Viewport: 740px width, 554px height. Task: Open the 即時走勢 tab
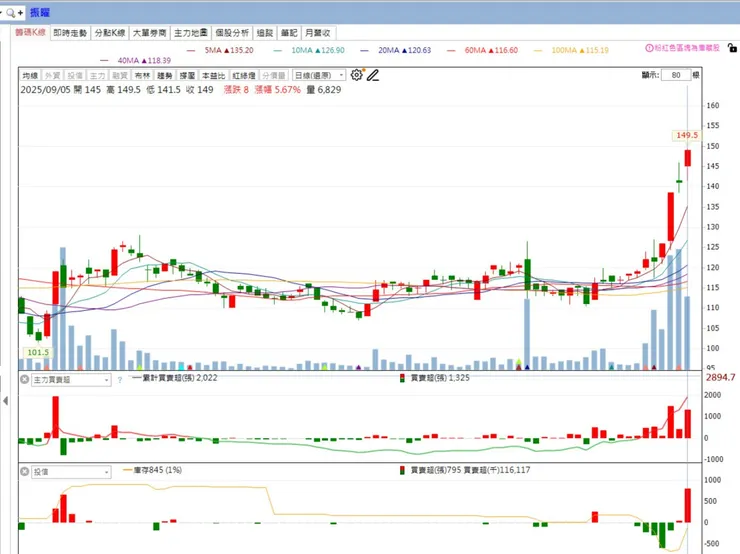tap(70, 33)
